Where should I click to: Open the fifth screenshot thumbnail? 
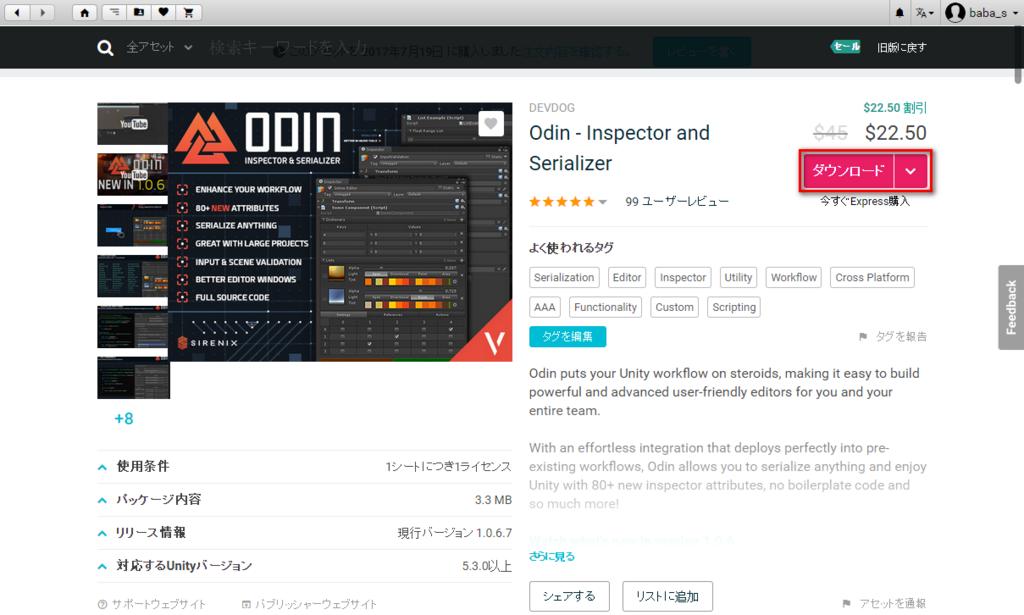pos(133,327)
